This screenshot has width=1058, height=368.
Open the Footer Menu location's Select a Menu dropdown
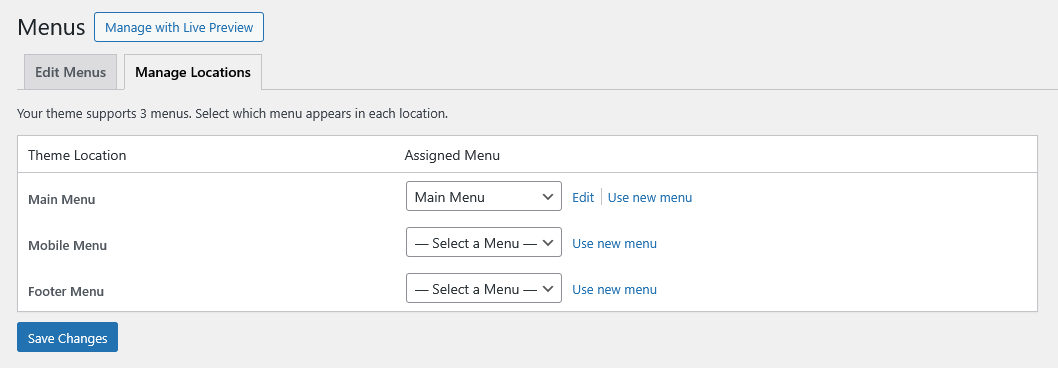[484, 289]
